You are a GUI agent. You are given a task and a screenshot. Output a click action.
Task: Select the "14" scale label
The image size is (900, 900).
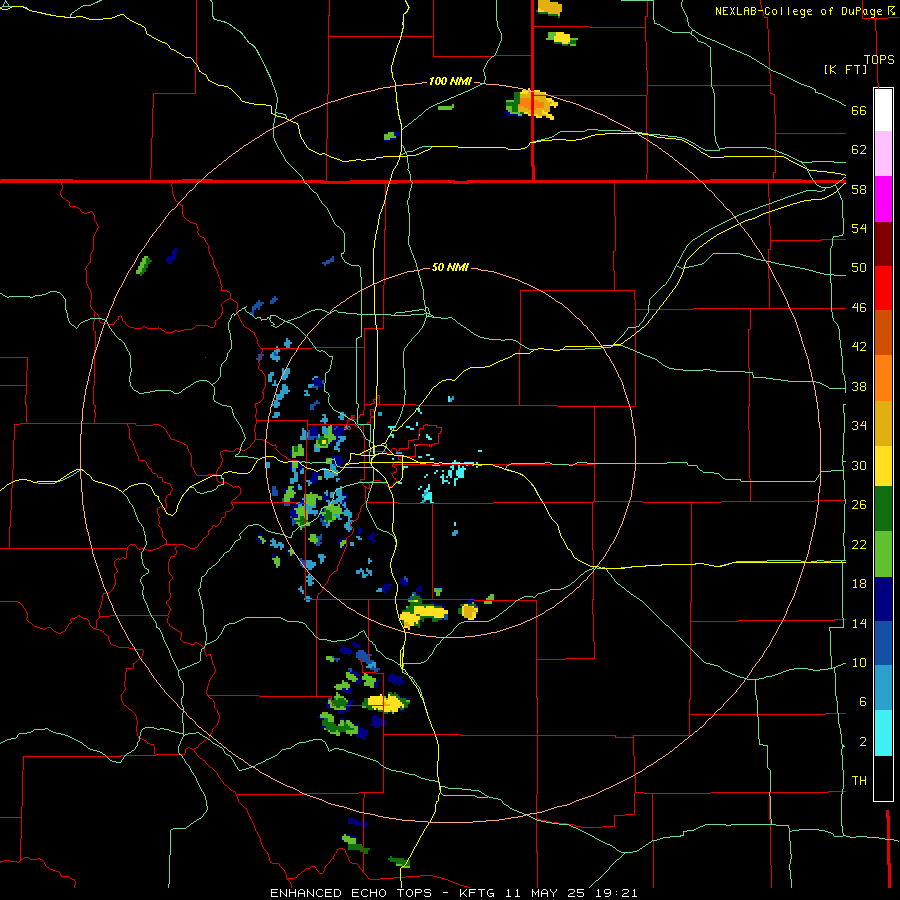859,623
